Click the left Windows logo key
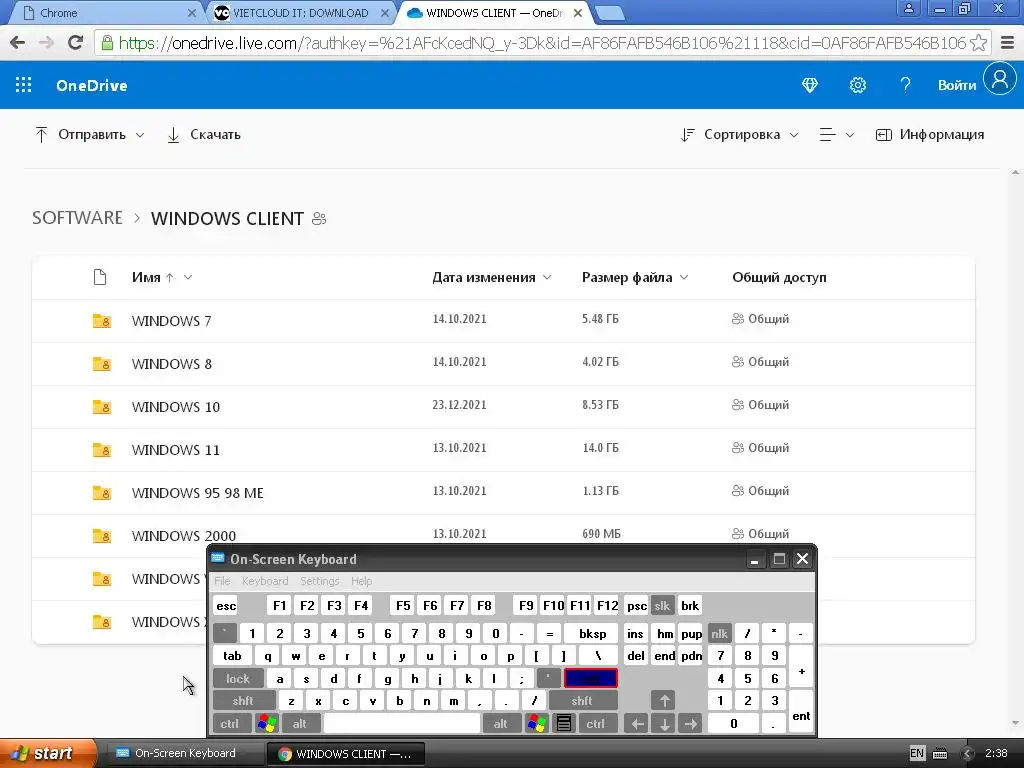This screenshot has height=768, width=1024. [x=266, y=724]
